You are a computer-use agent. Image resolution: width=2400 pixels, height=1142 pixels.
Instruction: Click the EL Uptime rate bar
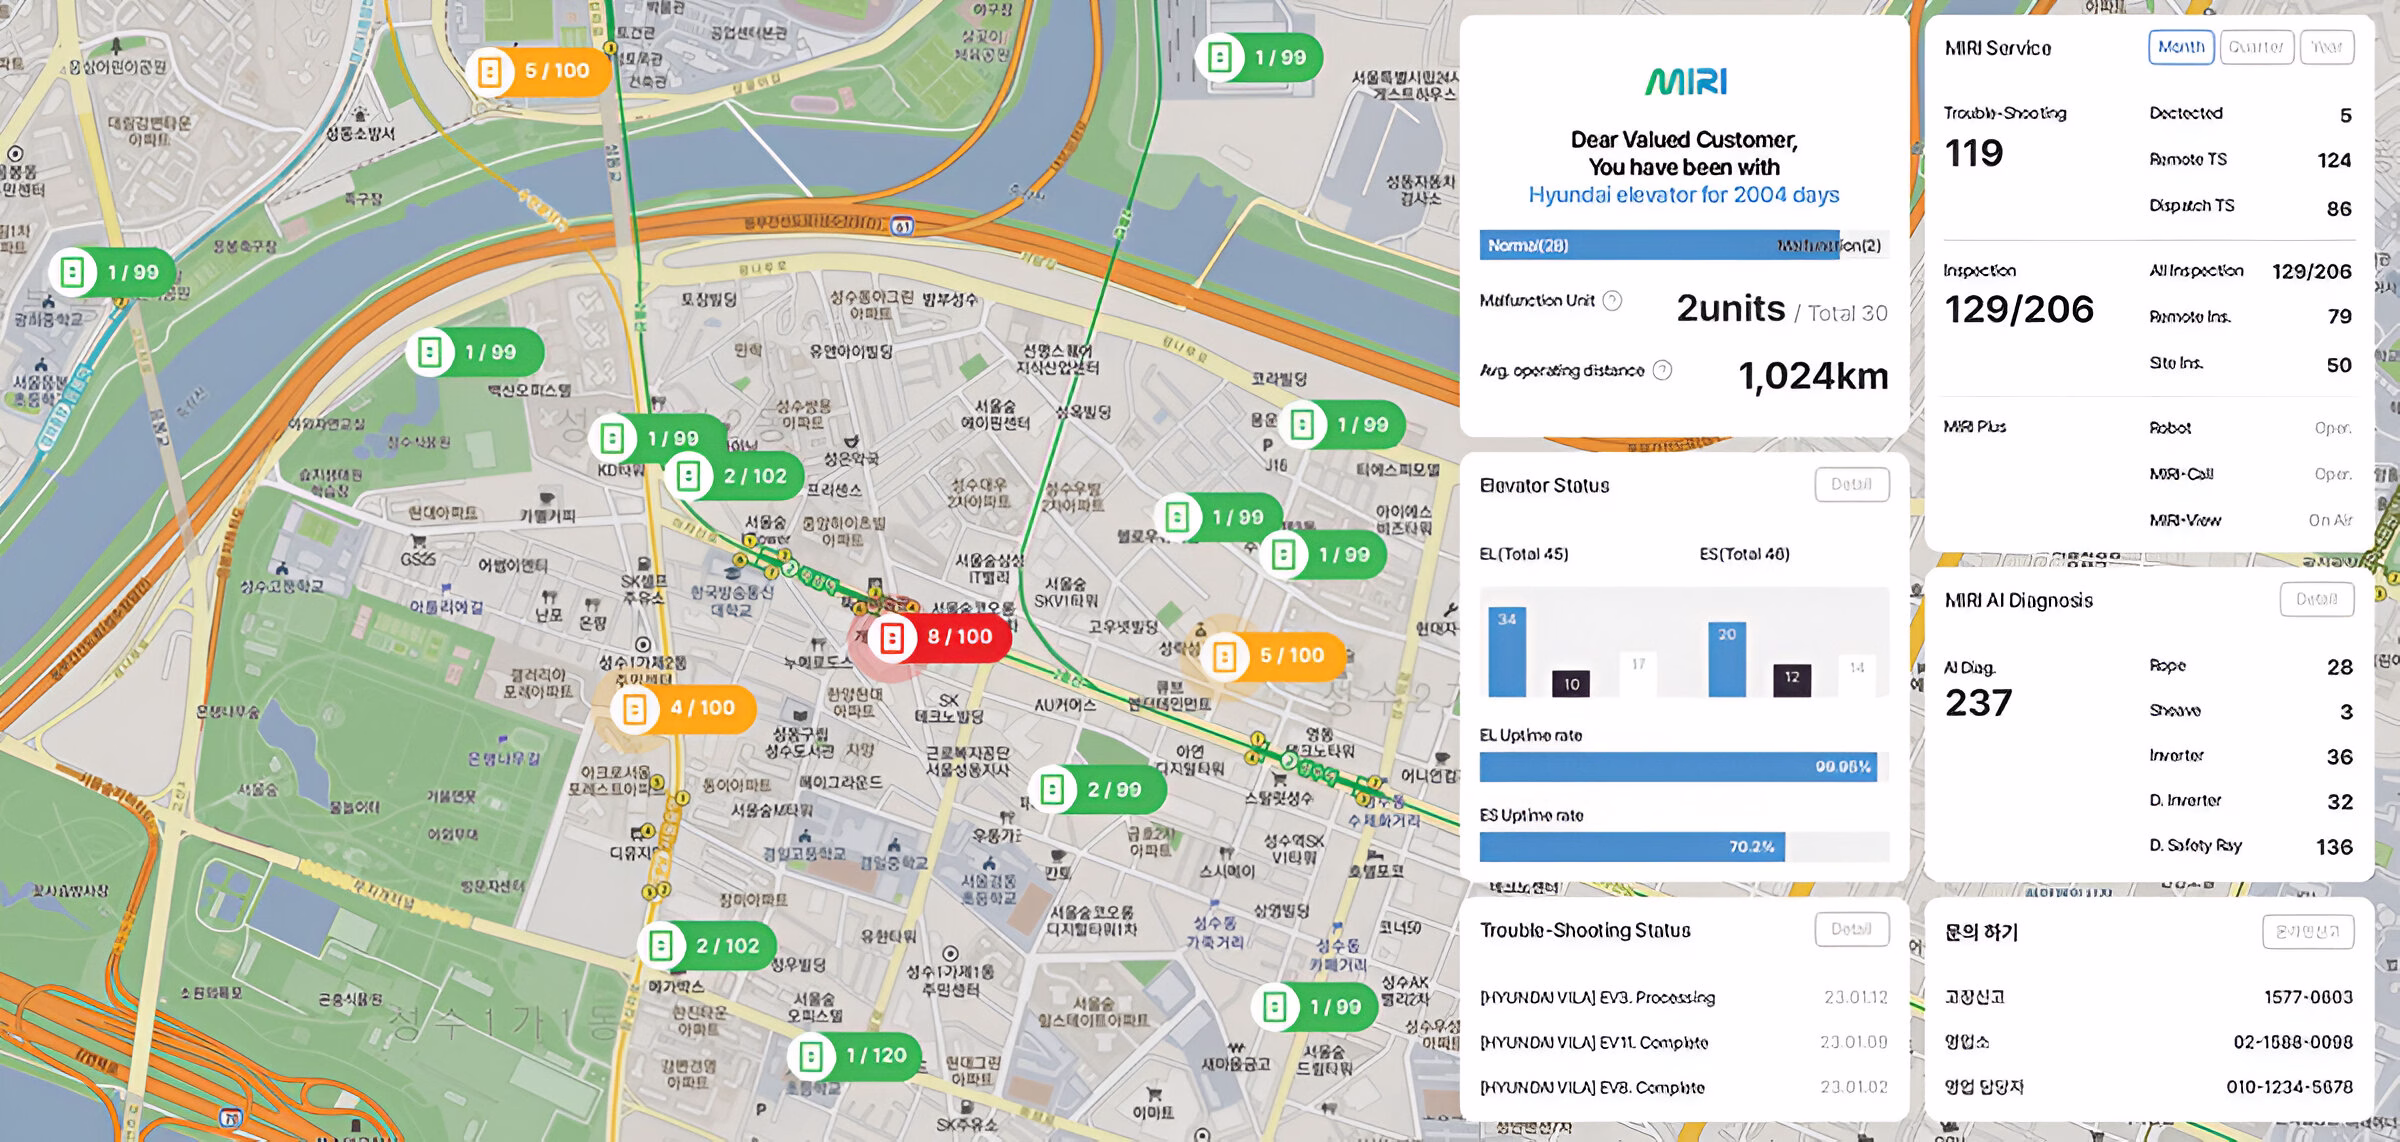tap(1678, 767)
